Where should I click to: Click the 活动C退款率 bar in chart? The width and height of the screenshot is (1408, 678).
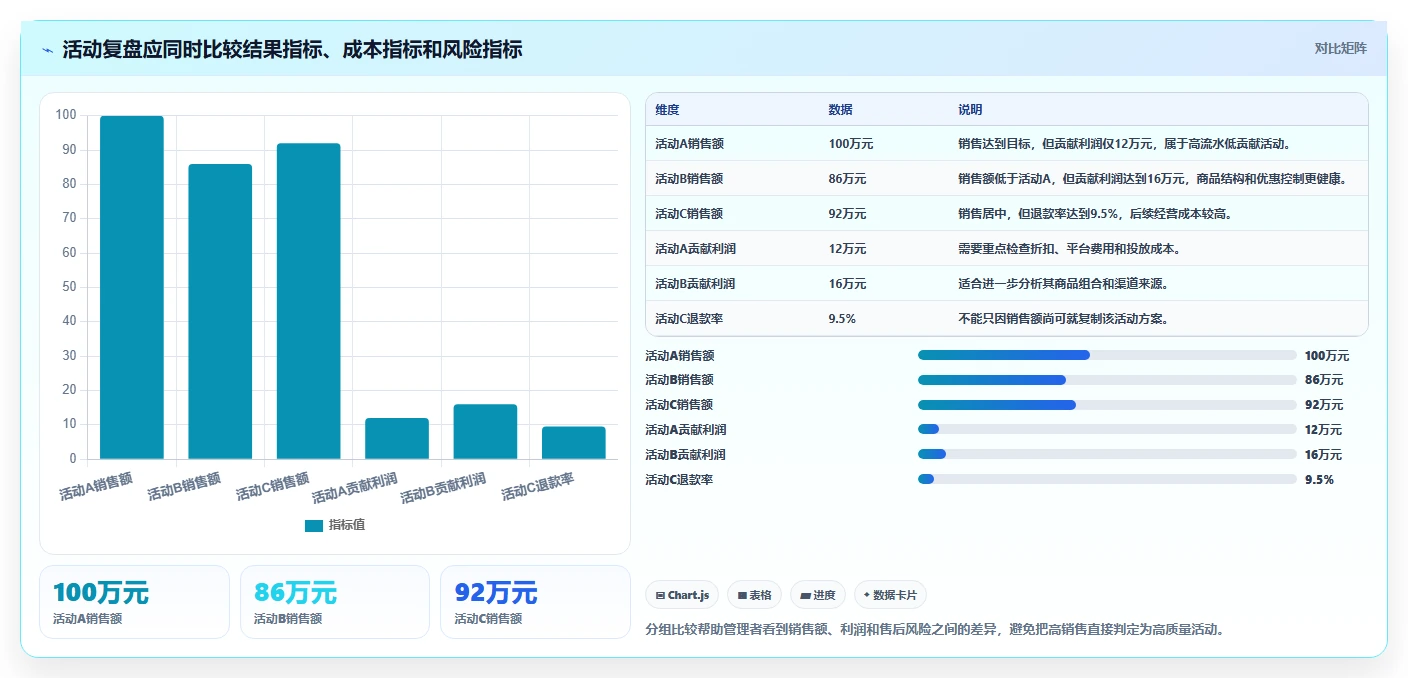[574, 443]
